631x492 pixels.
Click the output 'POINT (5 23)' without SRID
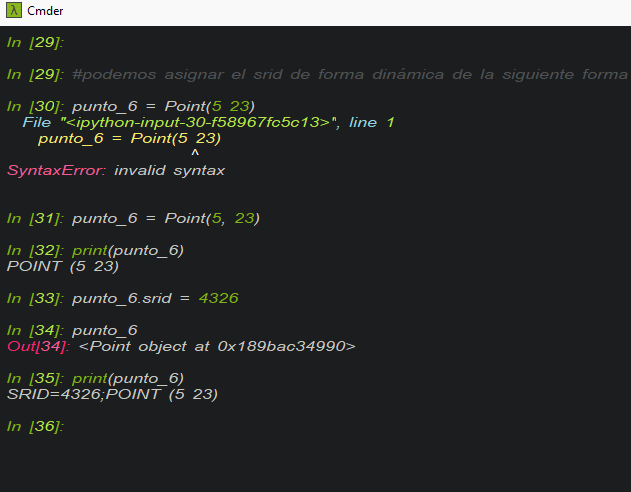63,266
